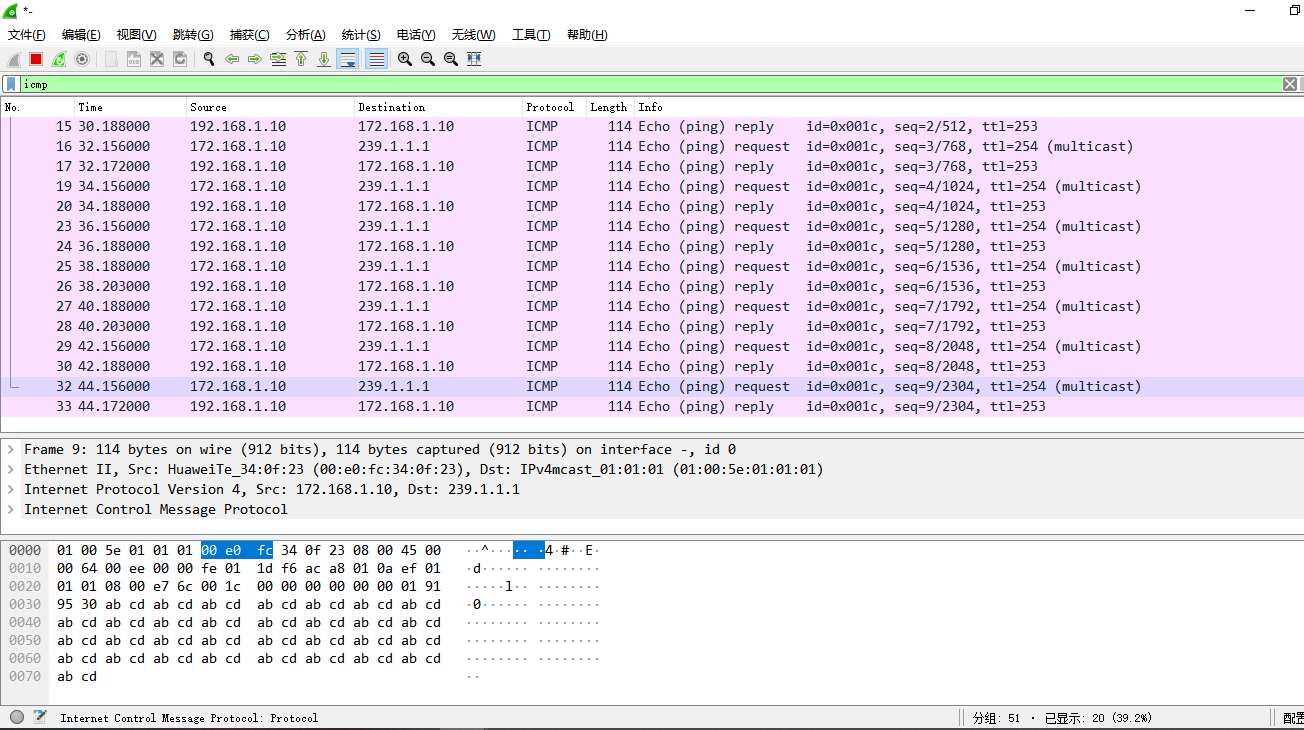Image resolution: width=1304 pixels, height=730 pixels.
Task: Click the expert information circle in status bar
Action: 17,717
